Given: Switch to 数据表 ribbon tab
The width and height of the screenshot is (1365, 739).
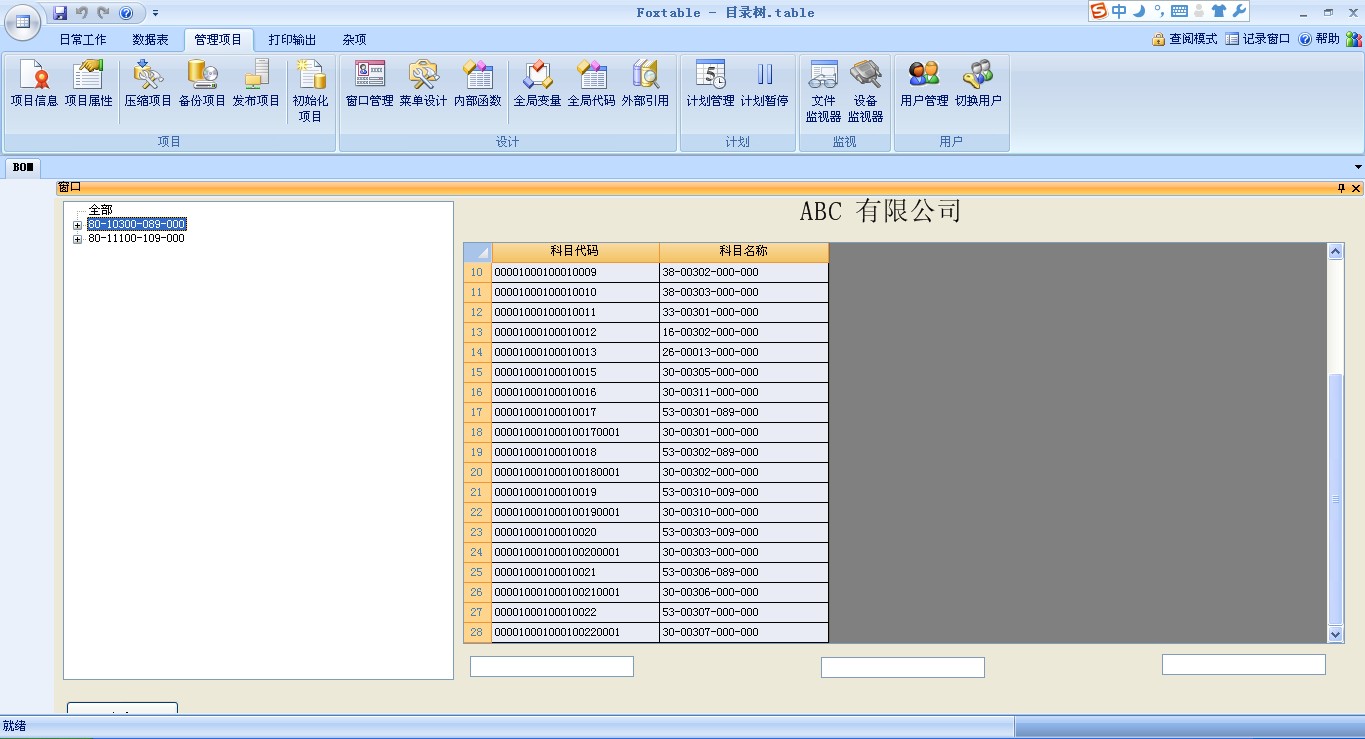Looking at the screenshot, I should pos(151,40).
